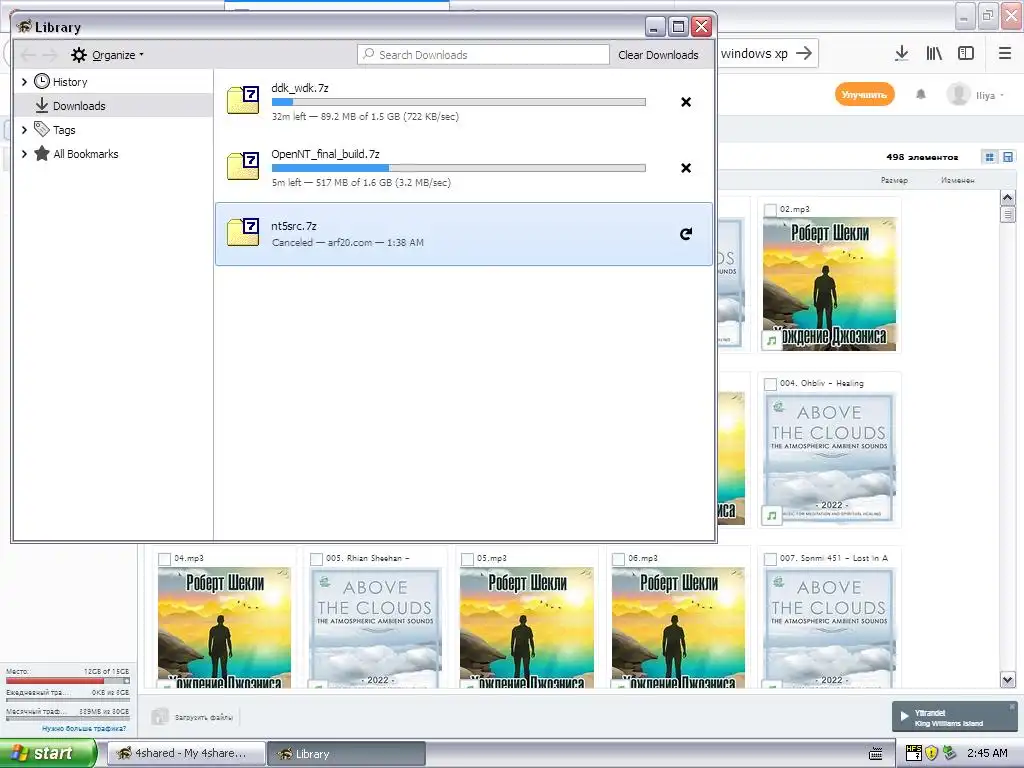Open browser downloads panel arrow icon
This screenshot has width=1024, height=768.
pos(901,54)
